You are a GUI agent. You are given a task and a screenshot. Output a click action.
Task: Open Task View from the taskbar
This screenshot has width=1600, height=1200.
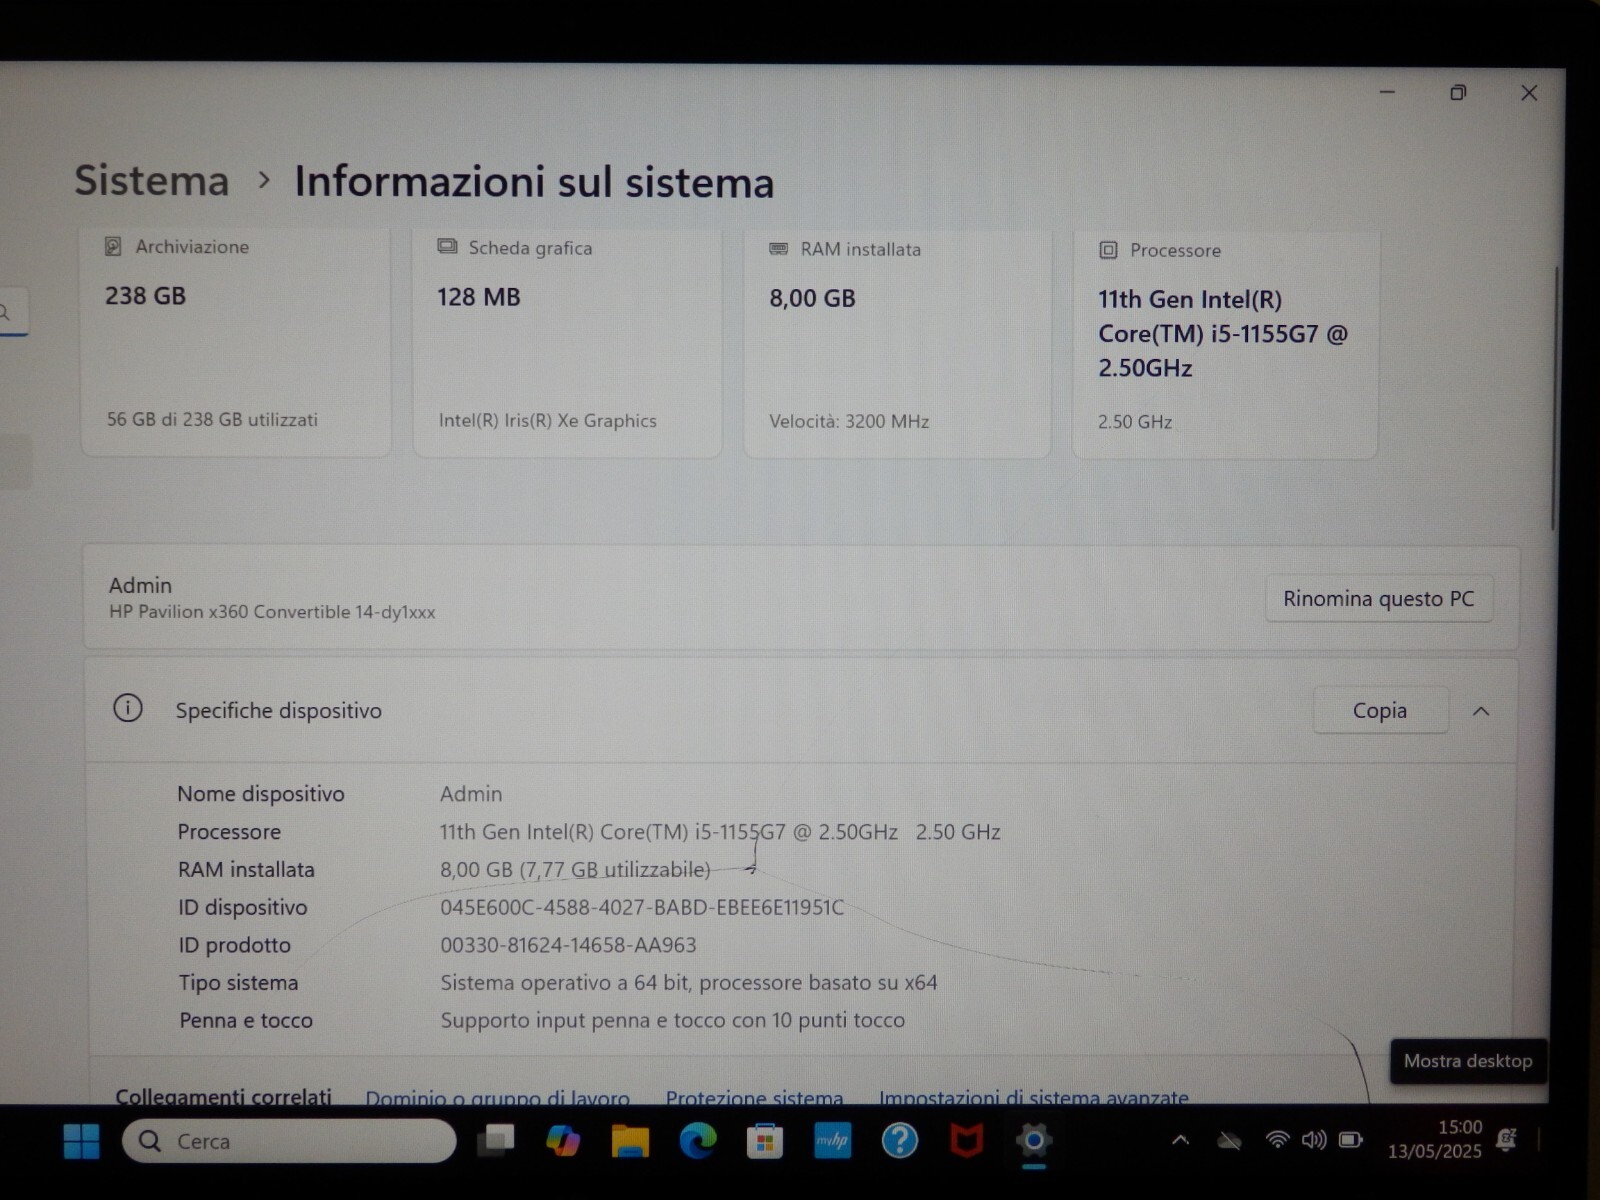tap(496, 1140)
